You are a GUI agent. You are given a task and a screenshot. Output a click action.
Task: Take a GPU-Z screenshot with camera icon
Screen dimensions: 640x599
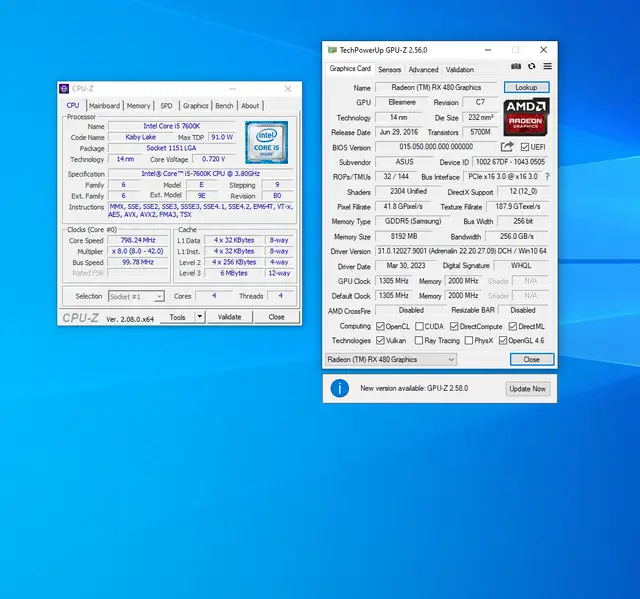(516, 66)
